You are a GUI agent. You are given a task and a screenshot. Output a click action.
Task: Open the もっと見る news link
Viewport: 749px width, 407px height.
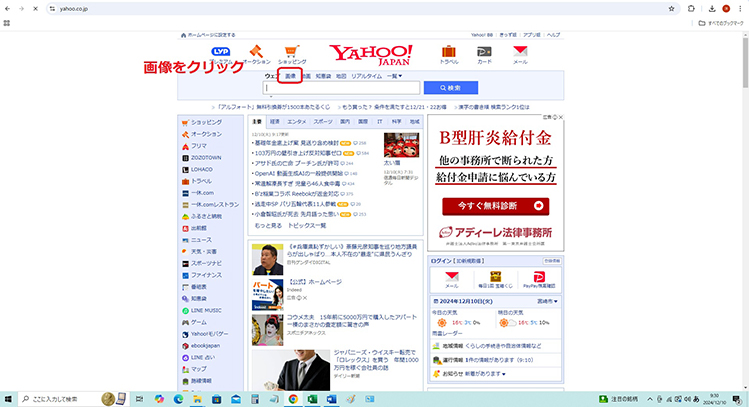pyautogui.click(x=268, y=225)
